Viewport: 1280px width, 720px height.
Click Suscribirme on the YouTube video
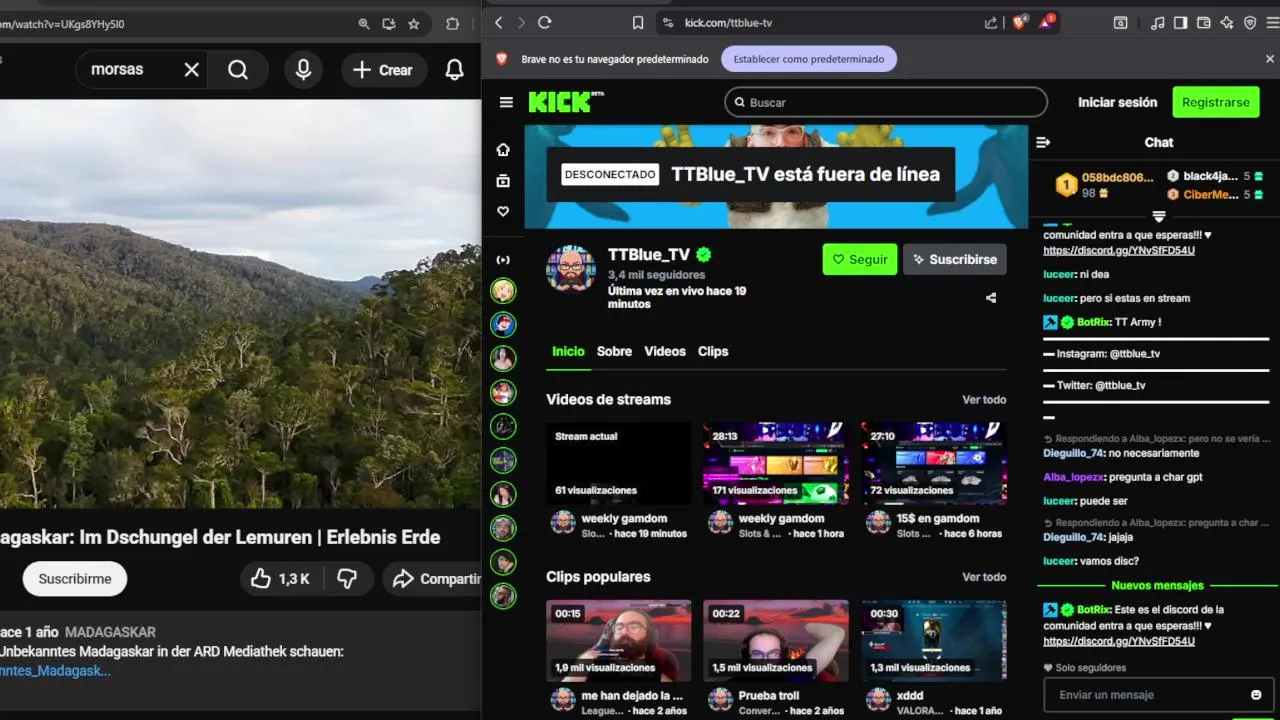pyautogui.click(x=75, y=579)
